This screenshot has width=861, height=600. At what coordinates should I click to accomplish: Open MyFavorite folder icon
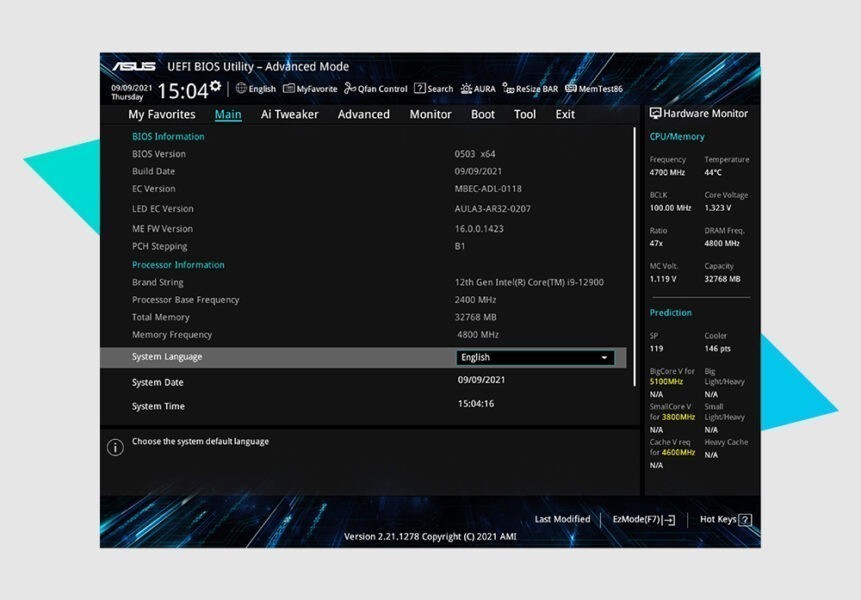pyautogui.click(x=289, y=88)
